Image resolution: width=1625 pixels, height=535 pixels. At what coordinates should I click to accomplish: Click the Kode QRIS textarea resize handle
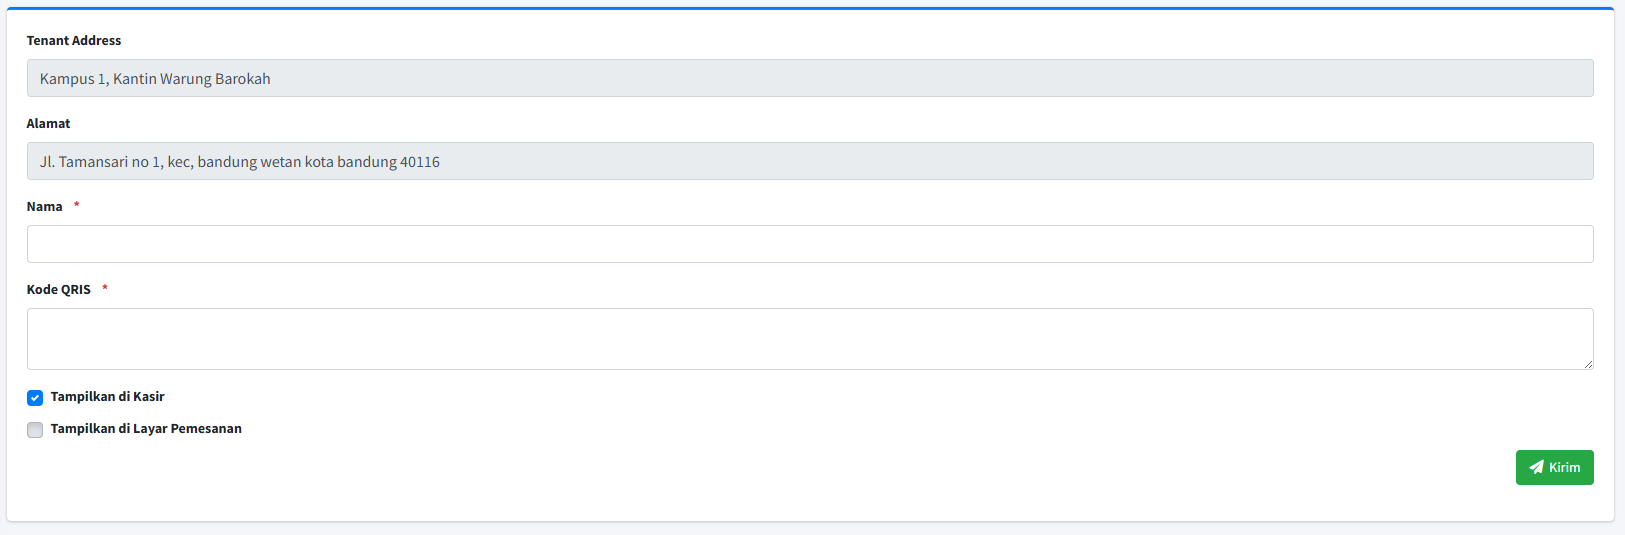pyautogui.click(x=1588, y=364)
